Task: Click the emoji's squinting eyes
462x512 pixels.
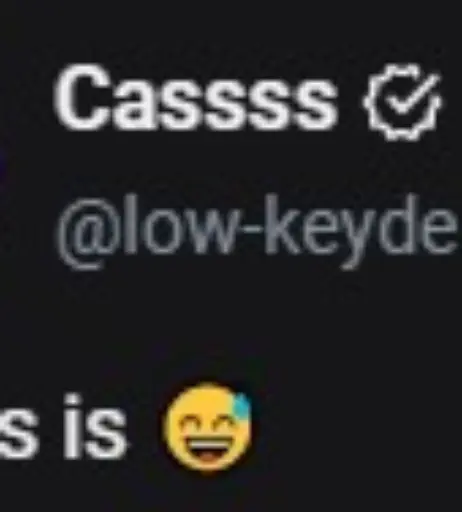Action: [203, 424]
